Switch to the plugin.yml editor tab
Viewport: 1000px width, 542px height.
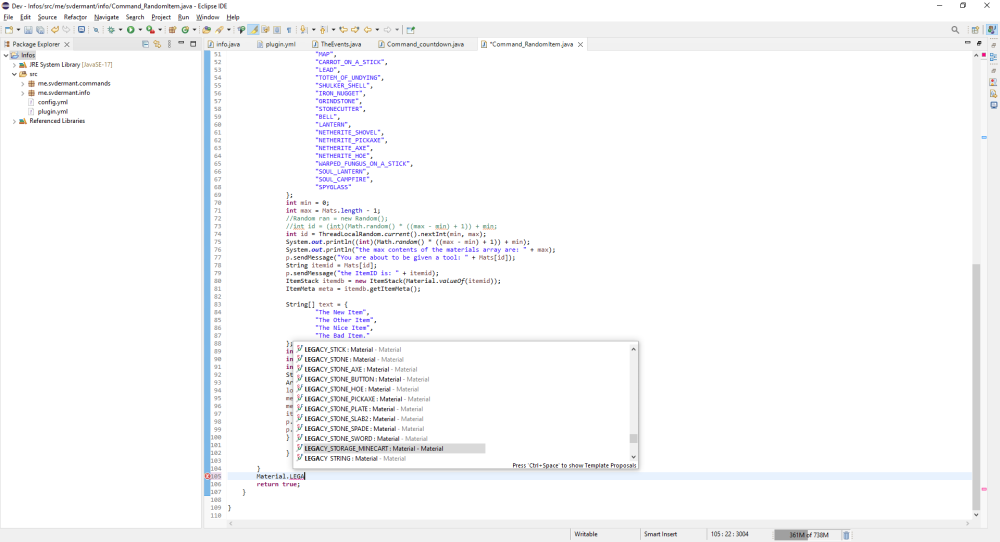[x=276, y=44]
